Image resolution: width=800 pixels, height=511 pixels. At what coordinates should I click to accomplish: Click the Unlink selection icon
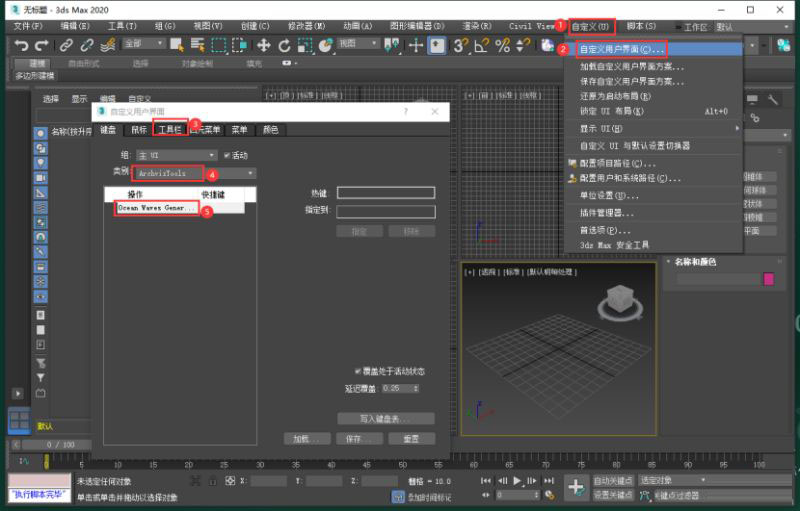coord(87,45)
